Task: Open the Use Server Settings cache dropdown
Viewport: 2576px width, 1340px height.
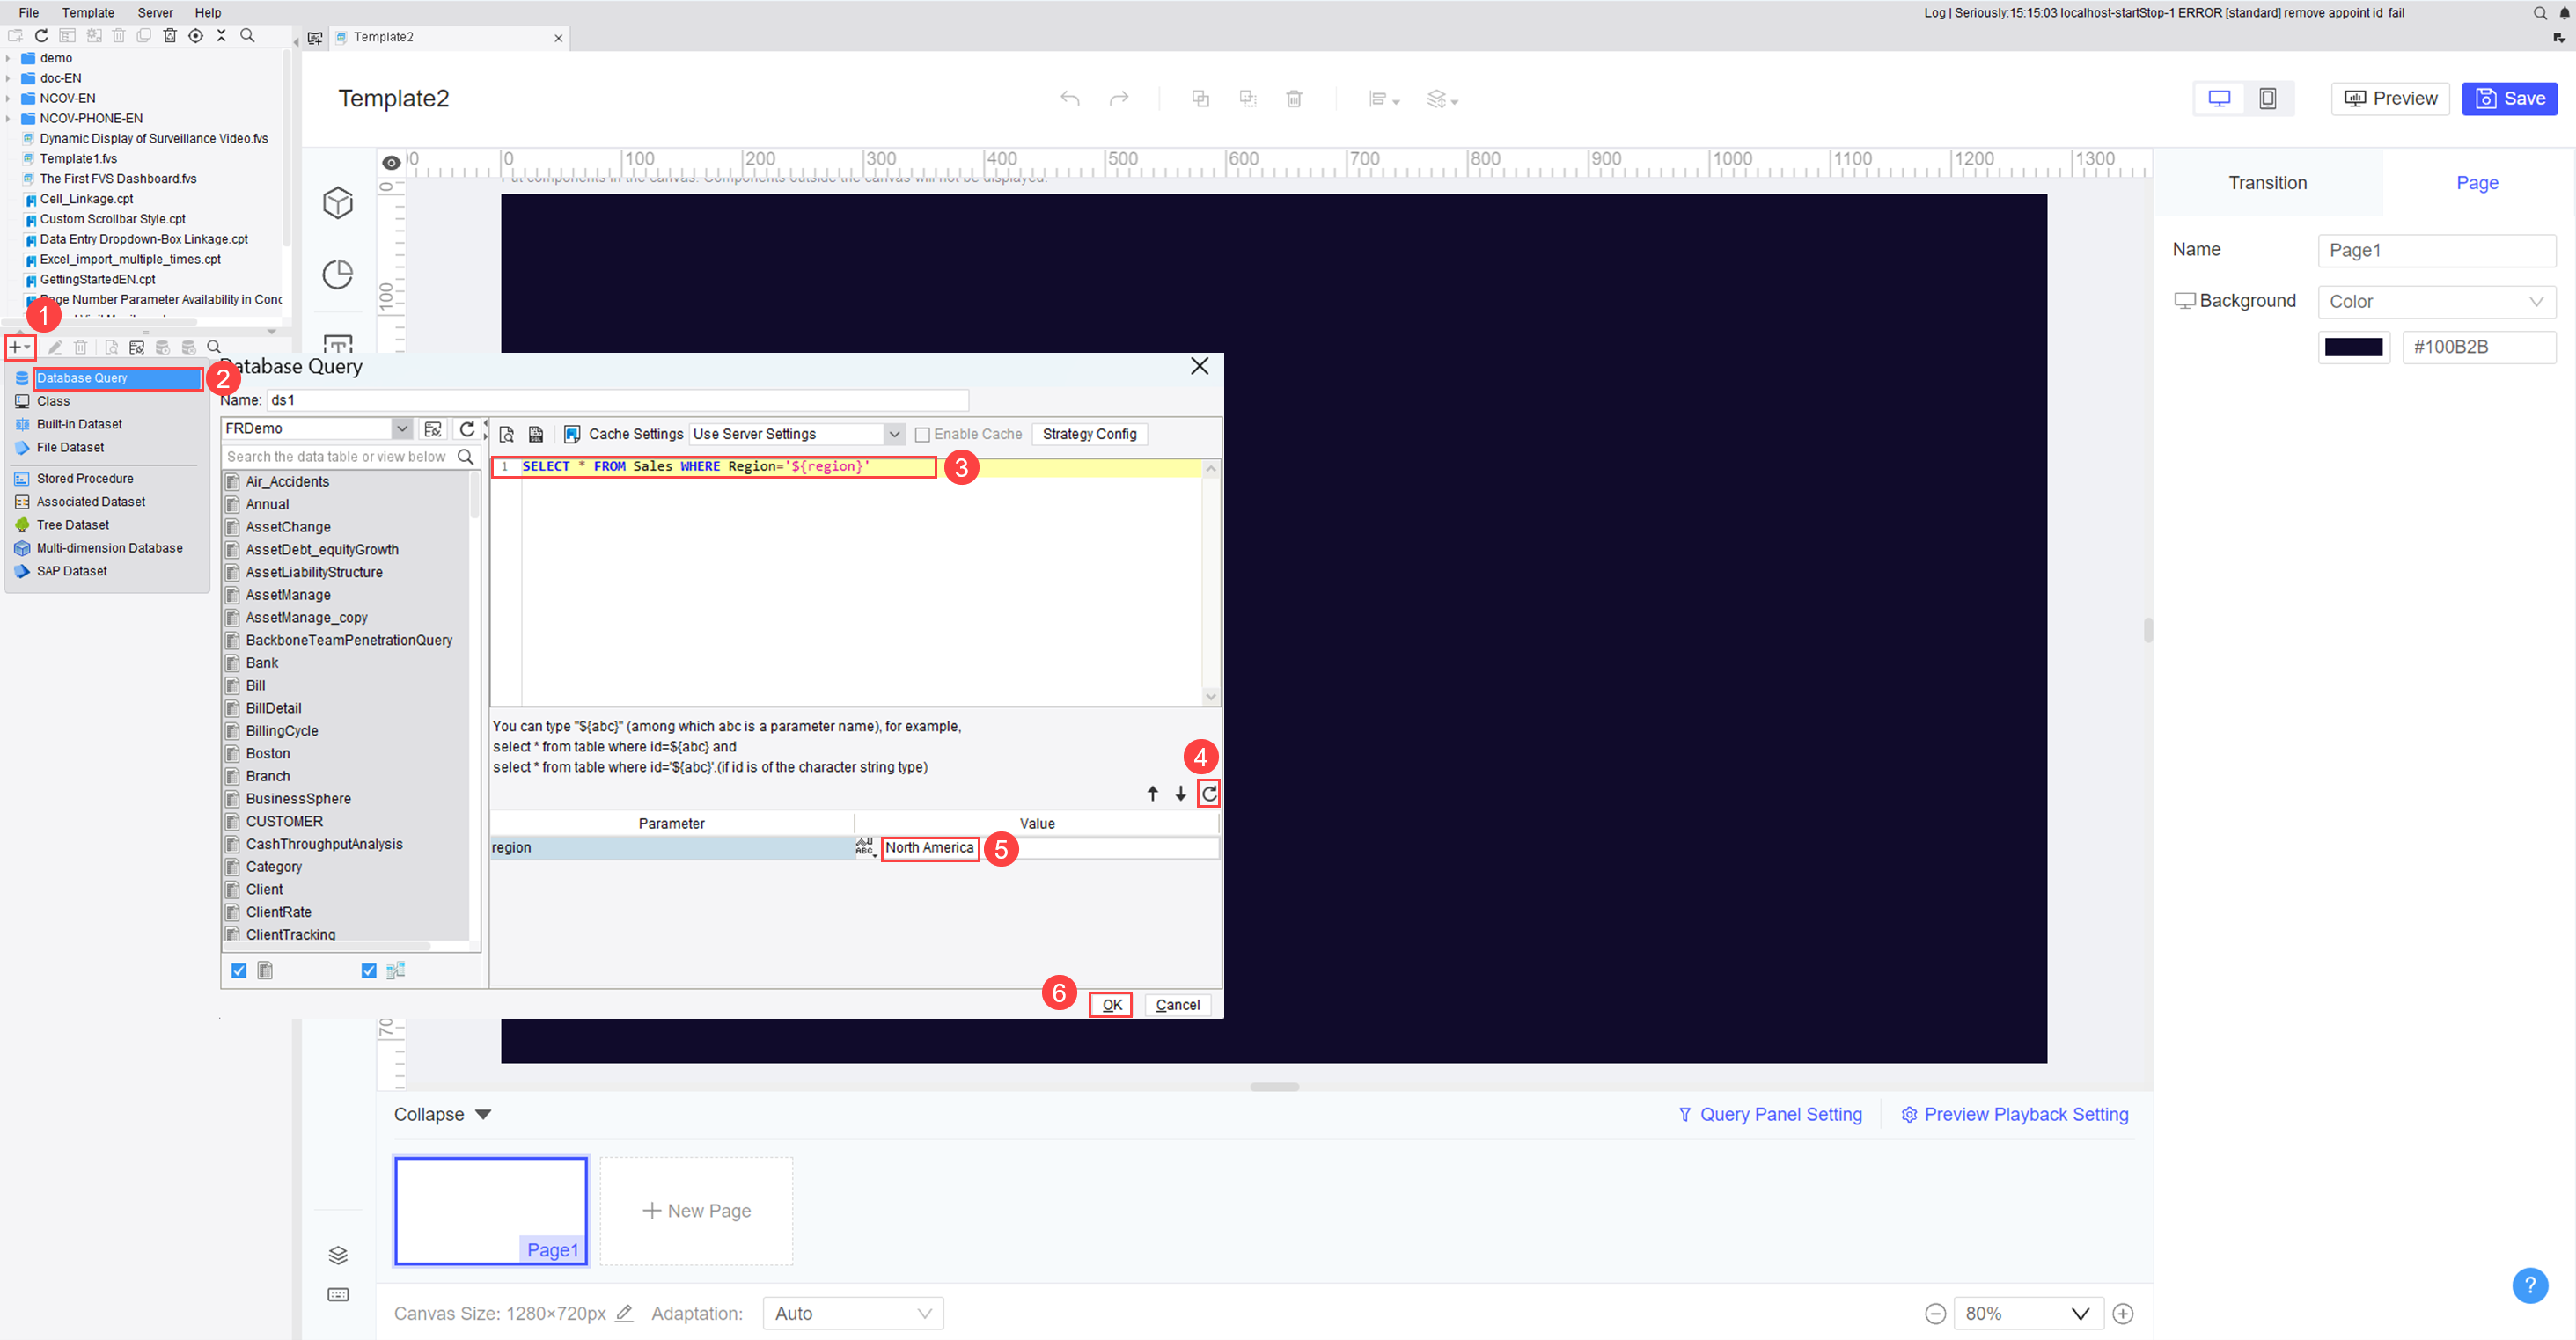Action: (894, 434)
